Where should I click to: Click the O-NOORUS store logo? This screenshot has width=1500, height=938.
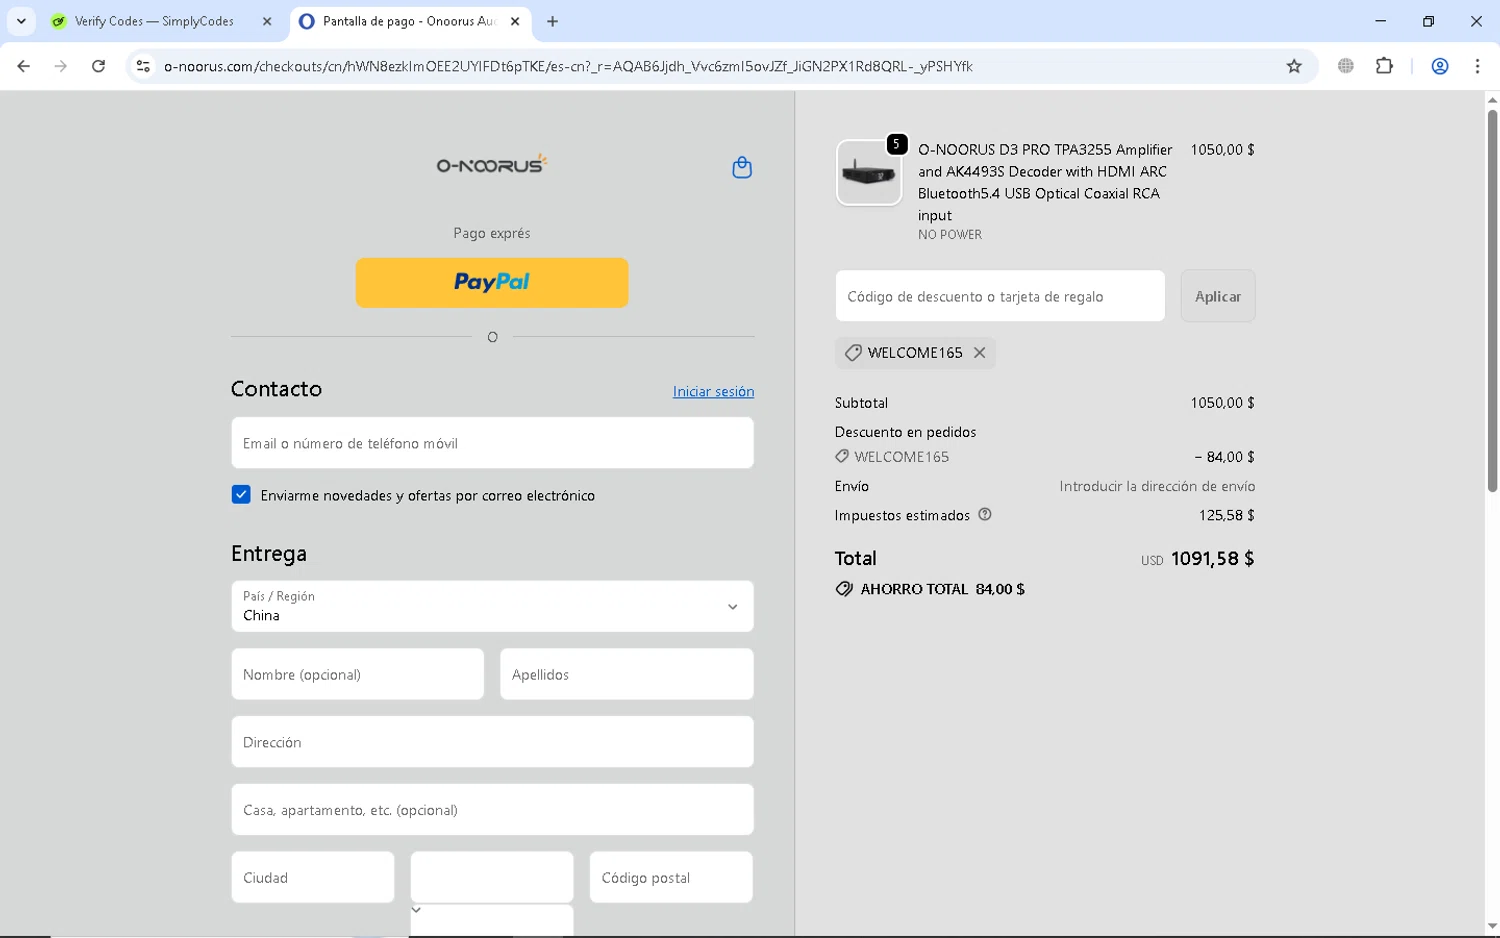tap(492, 164)
